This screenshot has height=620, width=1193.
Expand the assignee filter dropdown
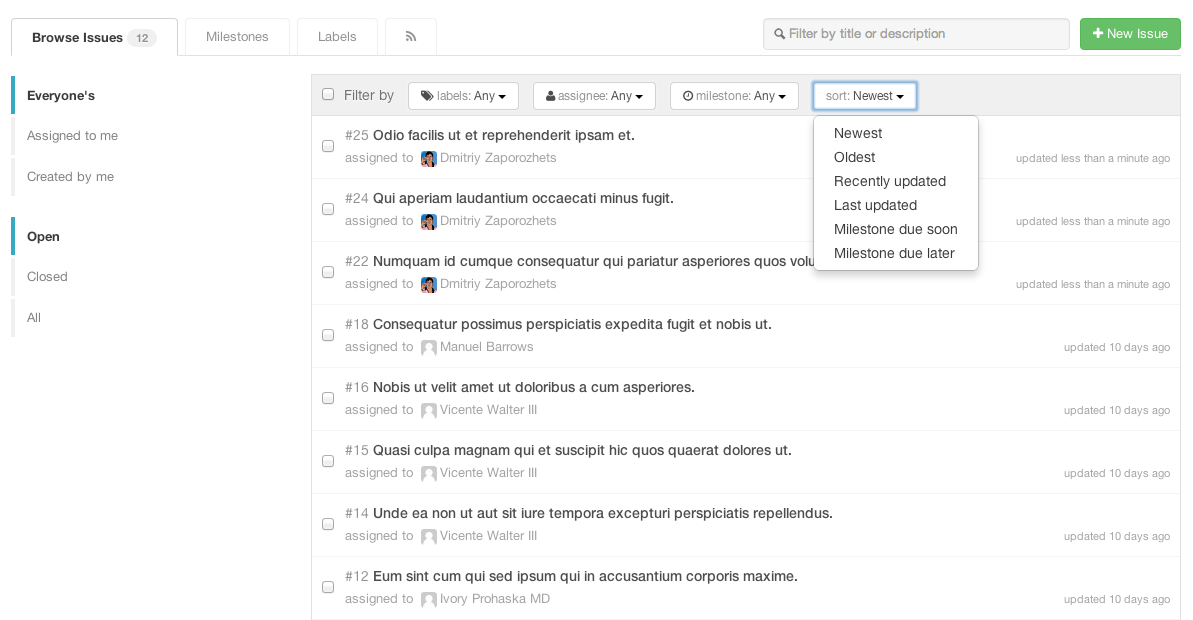[x=594, y=96]
